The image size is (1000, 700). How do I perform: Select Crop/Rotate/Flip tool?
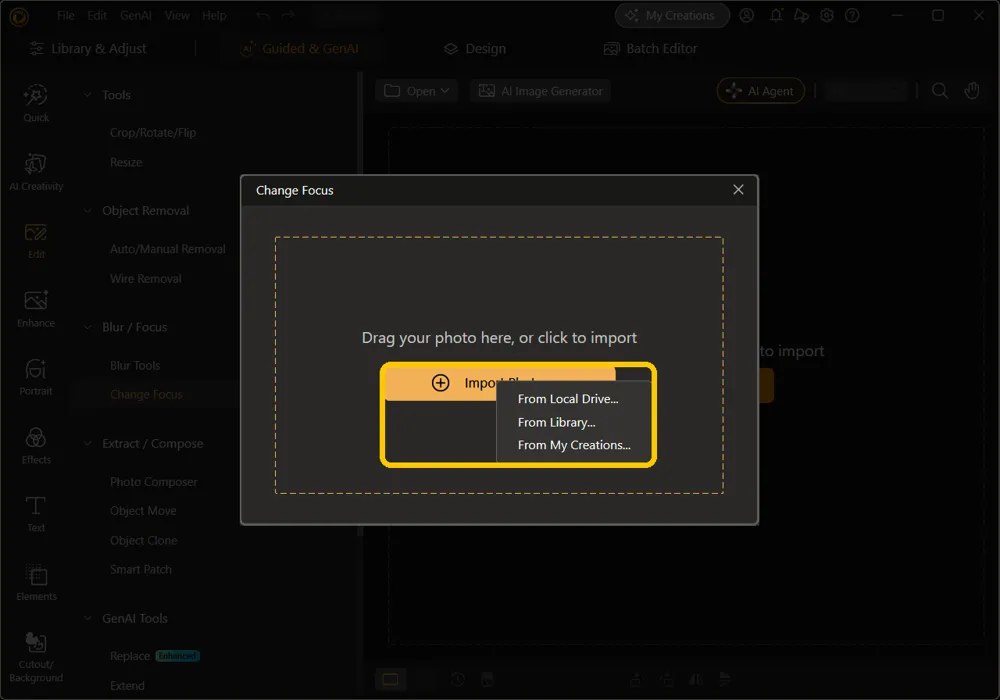pos(152,133)
